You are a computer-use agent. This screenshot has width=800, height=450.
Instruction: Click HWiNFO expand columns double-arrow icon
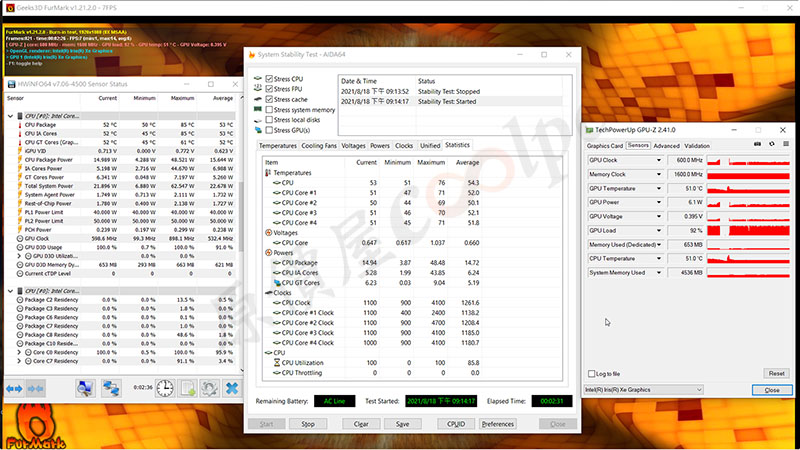pyautogui.click(x=14, y=389)
